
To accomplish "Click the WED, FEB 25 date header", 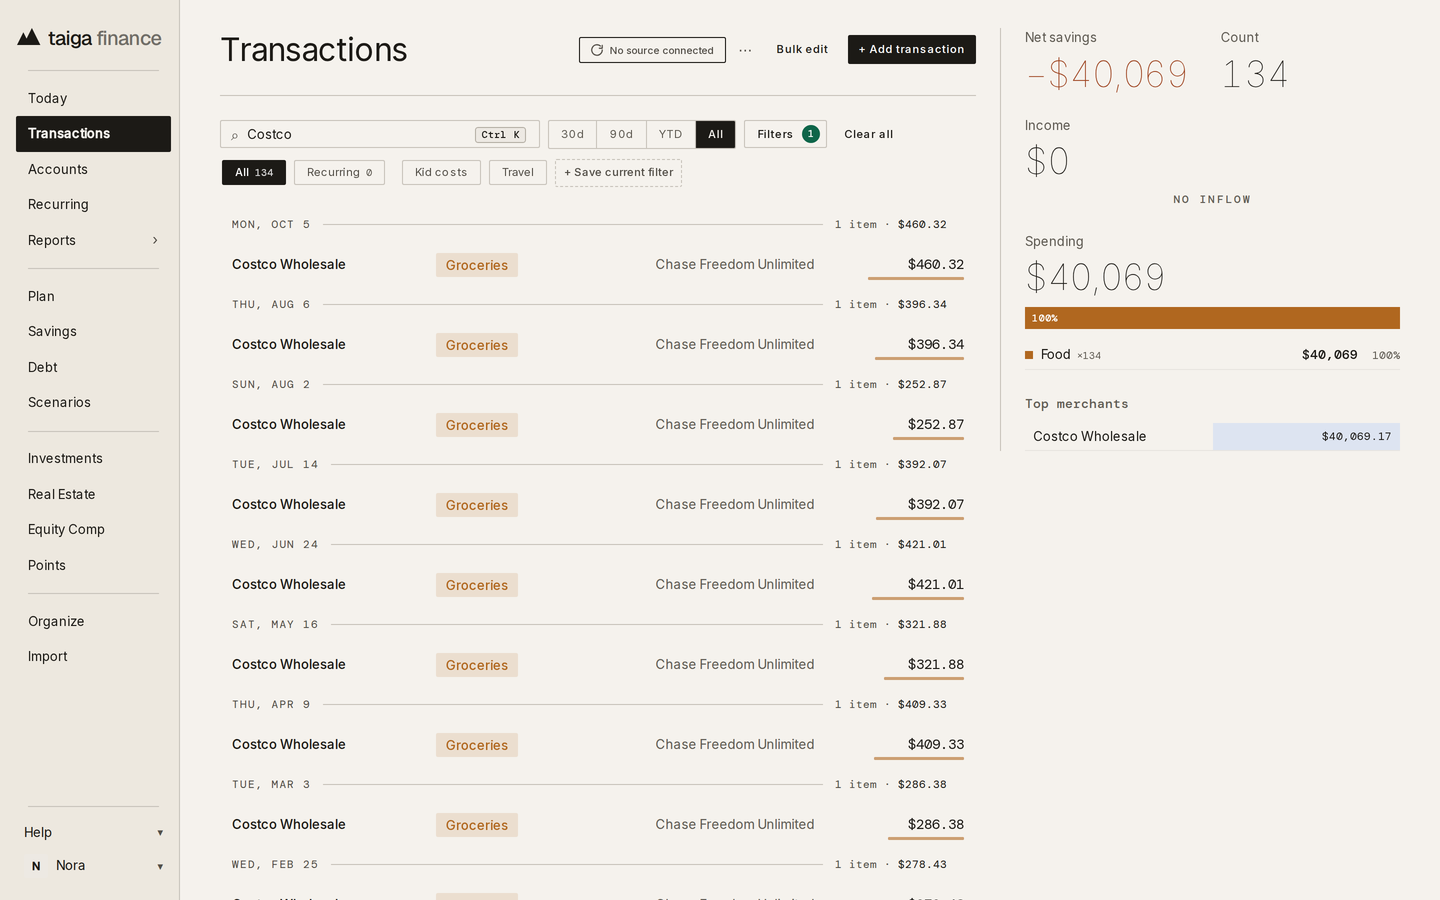I will point(275,864).
